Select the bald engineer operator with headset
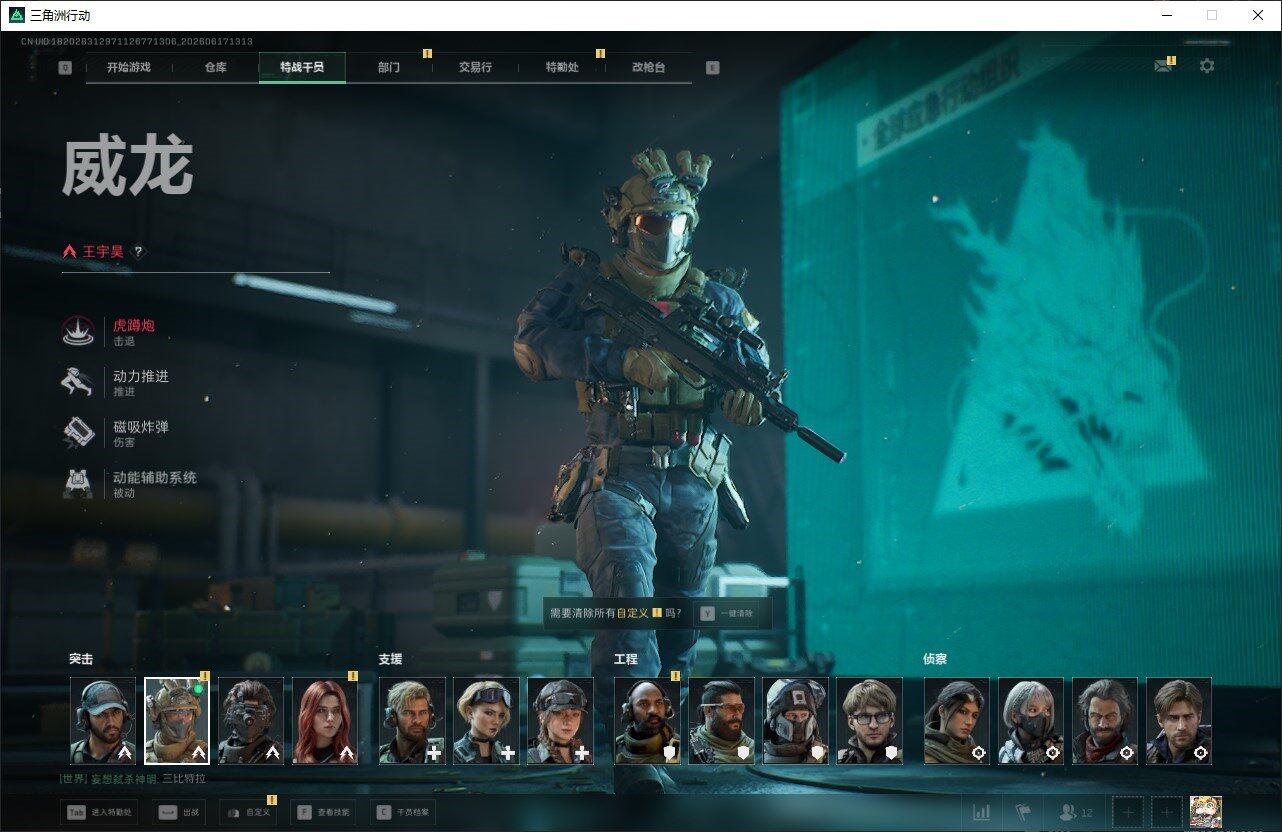The width and height of the screenshot is (1282, 832). tap(647, 721)
